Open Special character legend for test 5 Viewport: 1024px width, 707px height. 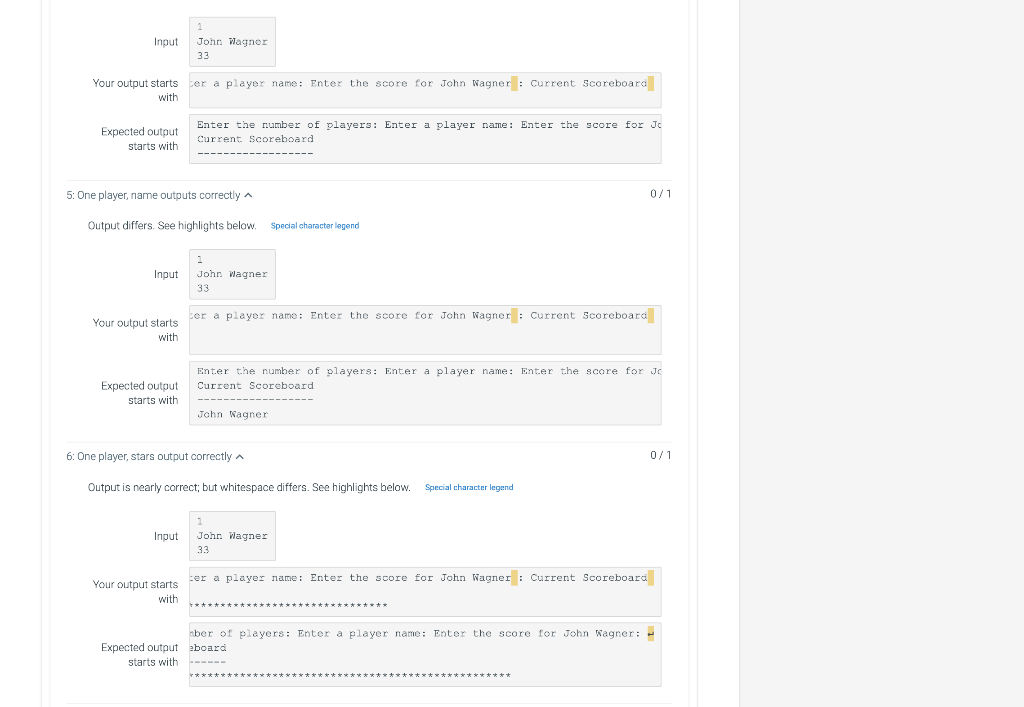click(314, 226)
